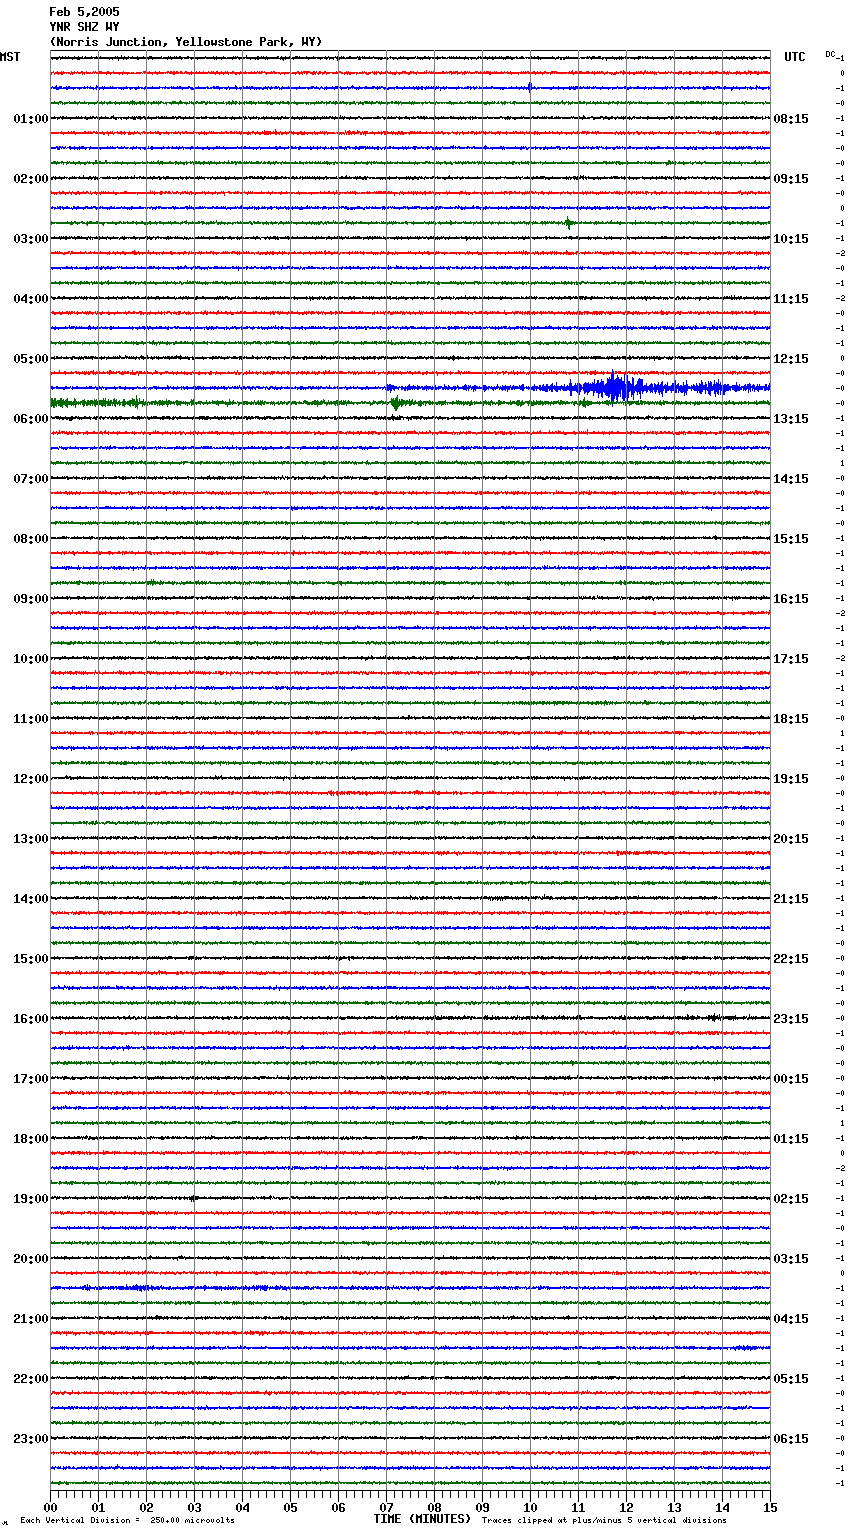The width and height of the screenshot is (850, 1534).
Task: Select the 08:00 MST time label
Action: pyautogui.click(x=31, y=539)
